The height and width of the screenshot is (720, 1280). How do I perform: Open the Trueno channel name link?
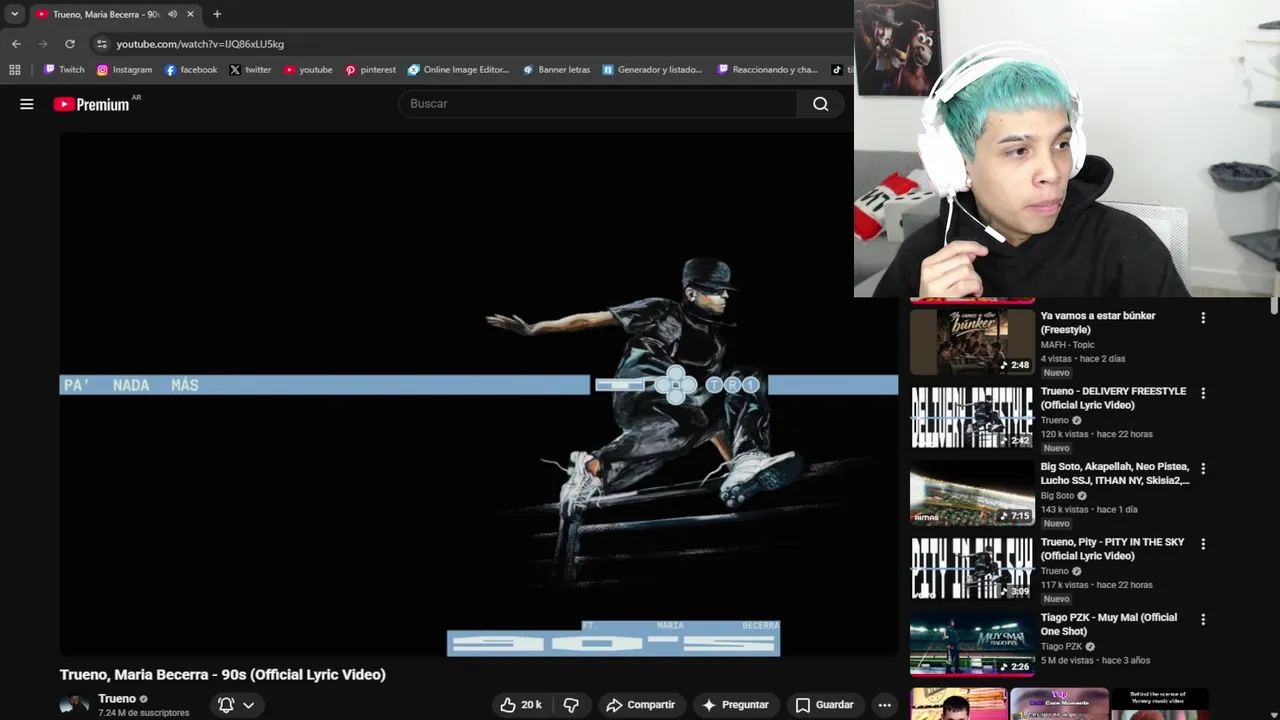click(117, 699)
